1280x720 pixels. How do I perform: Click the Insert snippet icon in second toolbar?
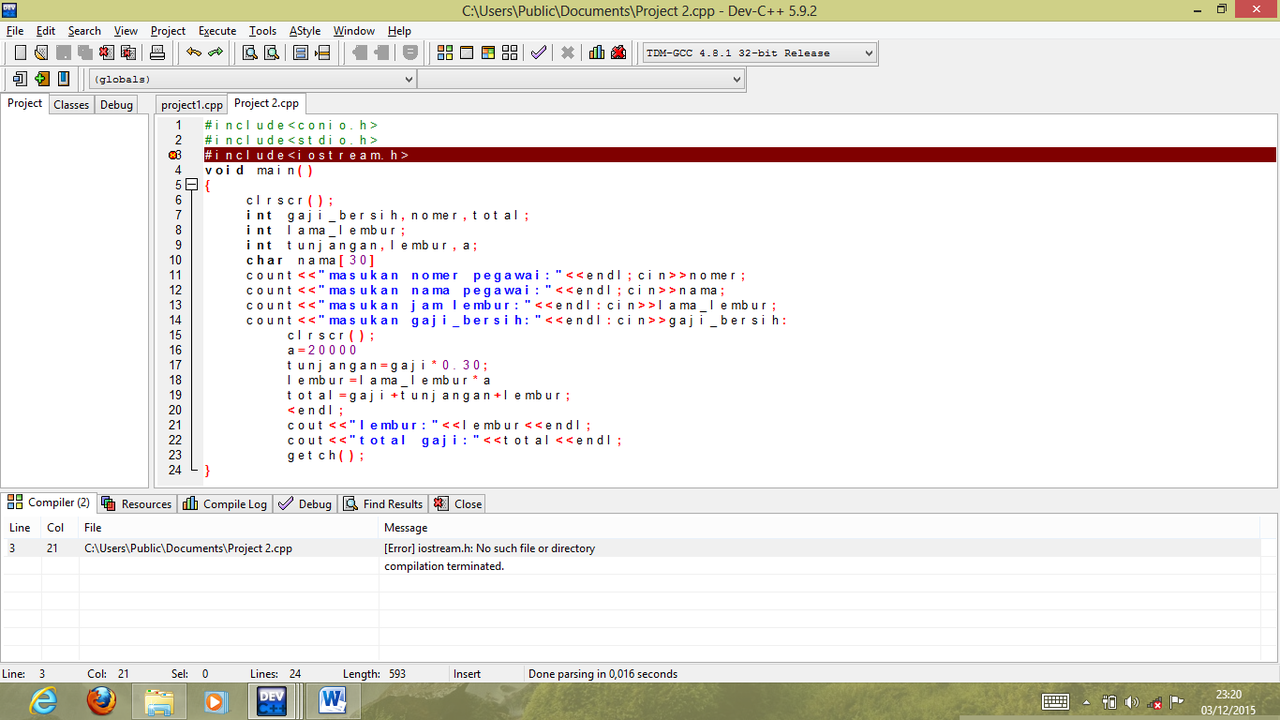(x=20, y=79)
